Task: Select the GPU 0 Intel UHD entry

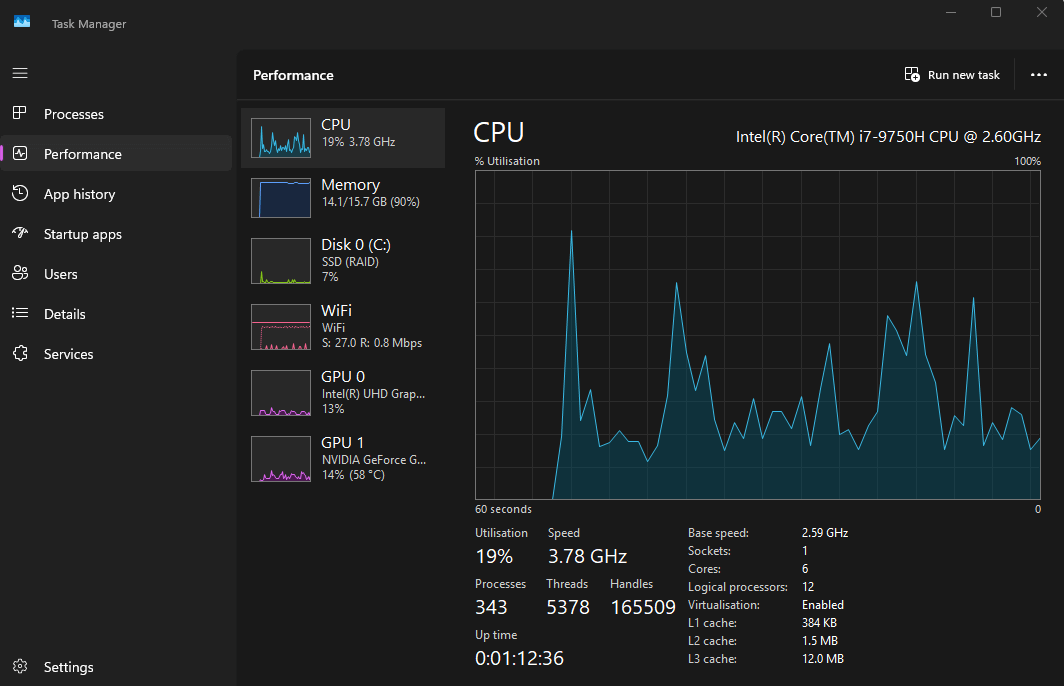Action: (345, 392)
